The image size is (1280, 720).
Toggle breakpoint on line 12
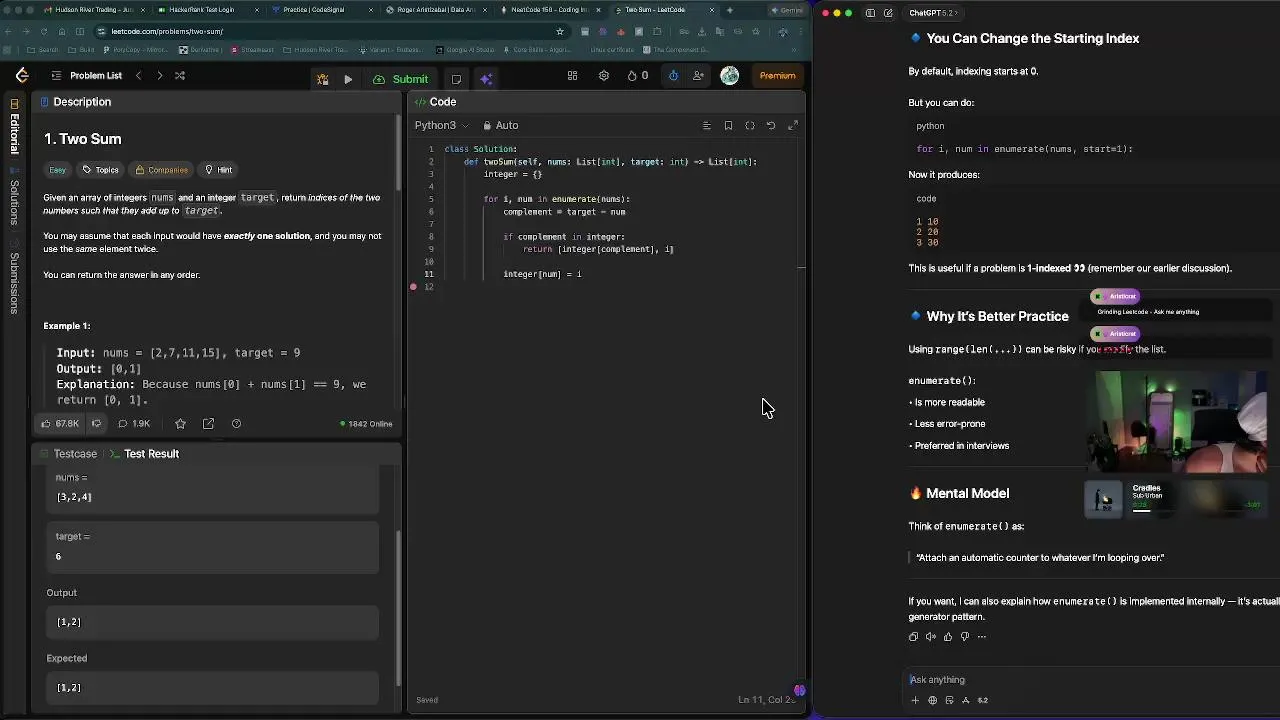click(x=413, y=287)
